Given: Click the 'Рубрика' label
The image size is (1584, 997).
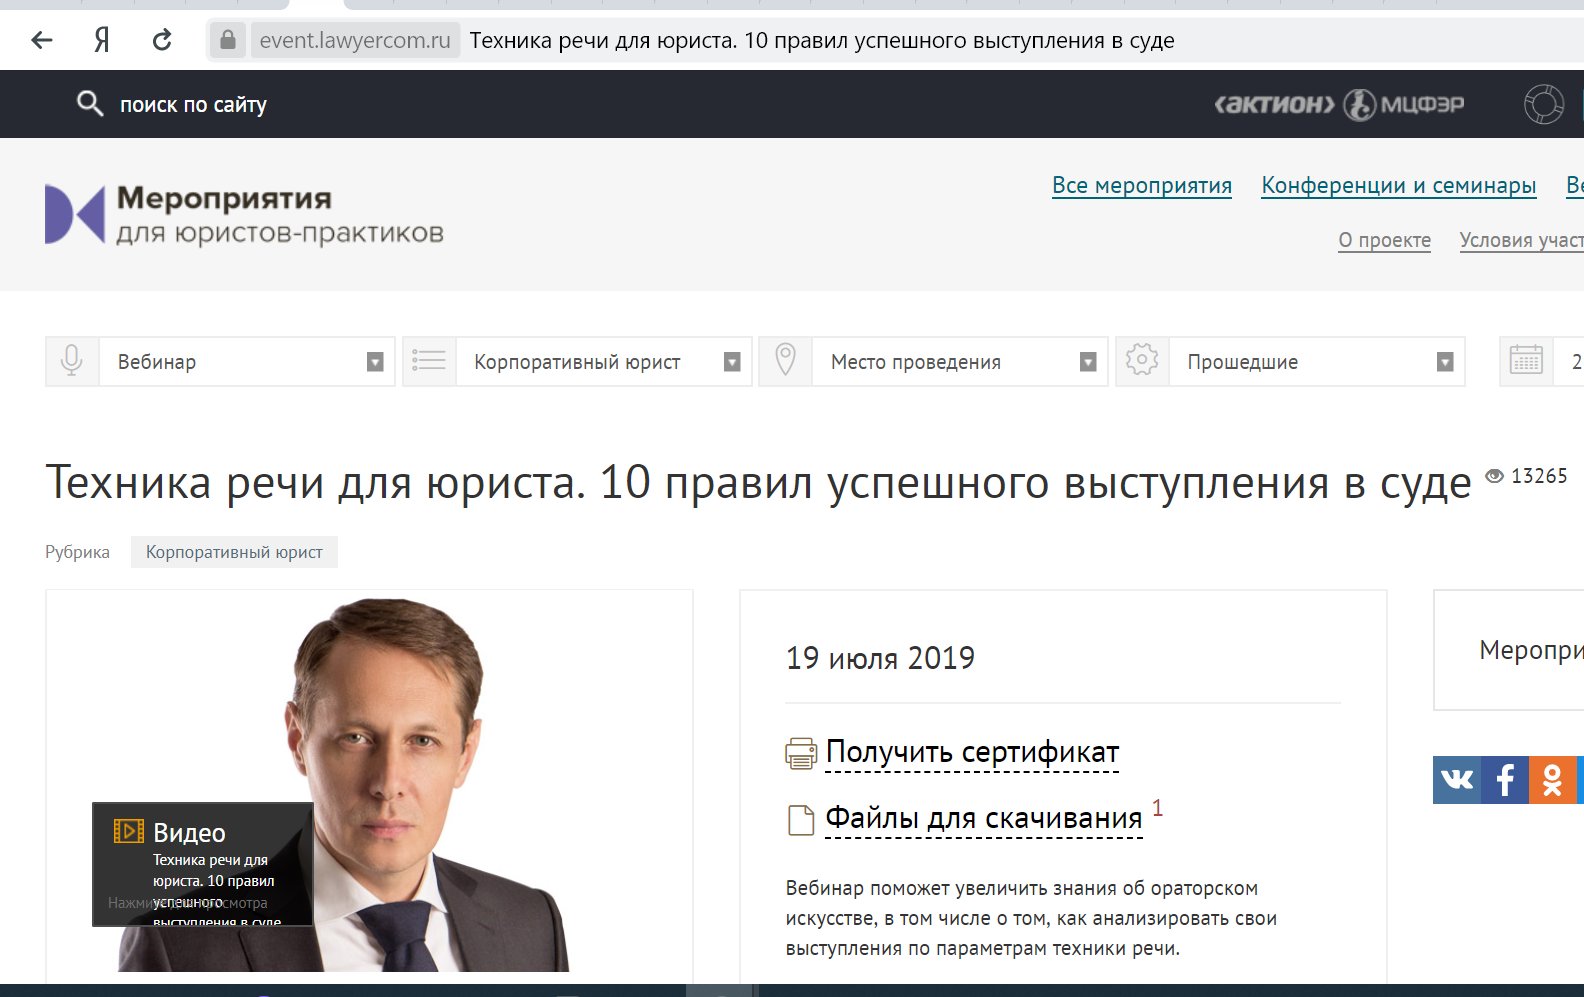Looking at the screenshot, I should coord(77,552).
